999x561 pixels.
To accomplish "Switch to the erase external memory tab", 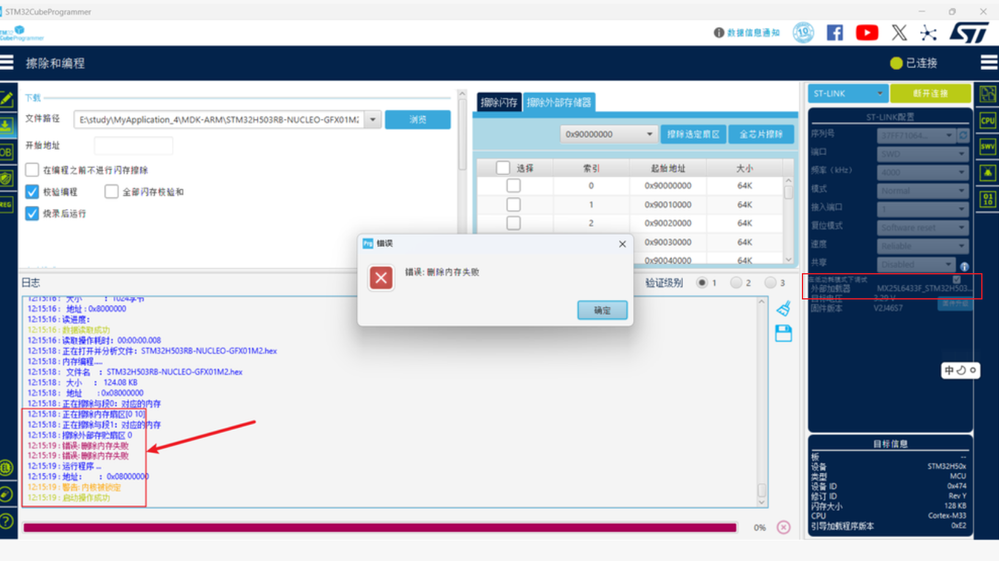I will (559, 102).
